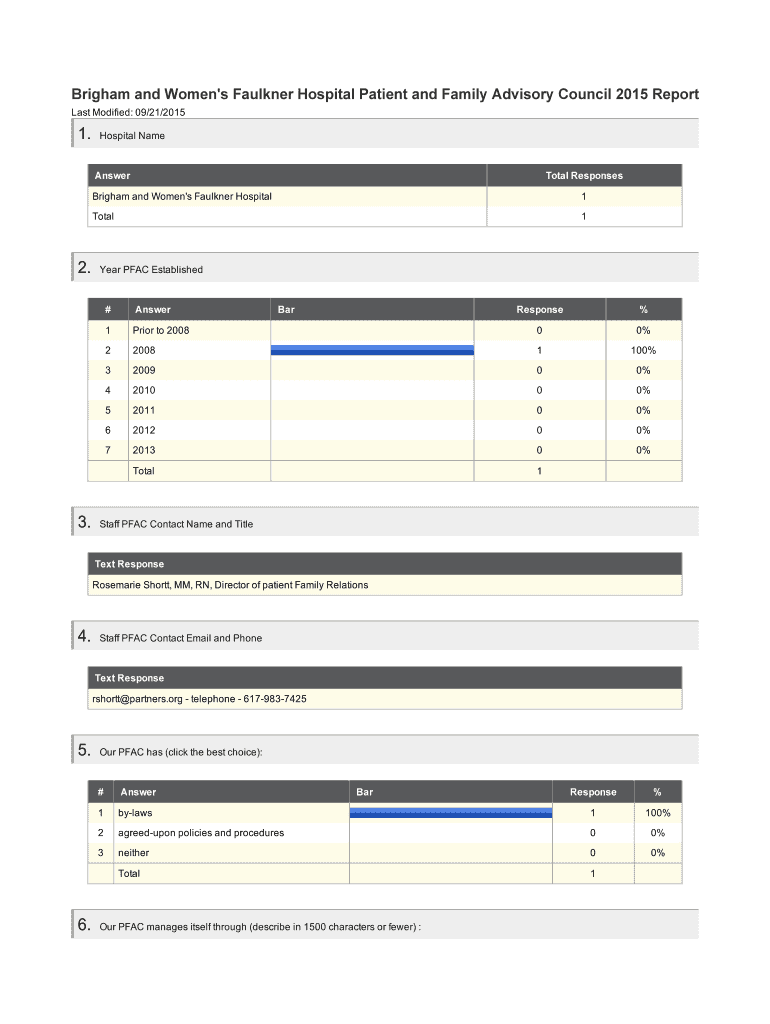Click the rshortt@partners.org email address

click(137, 699)
